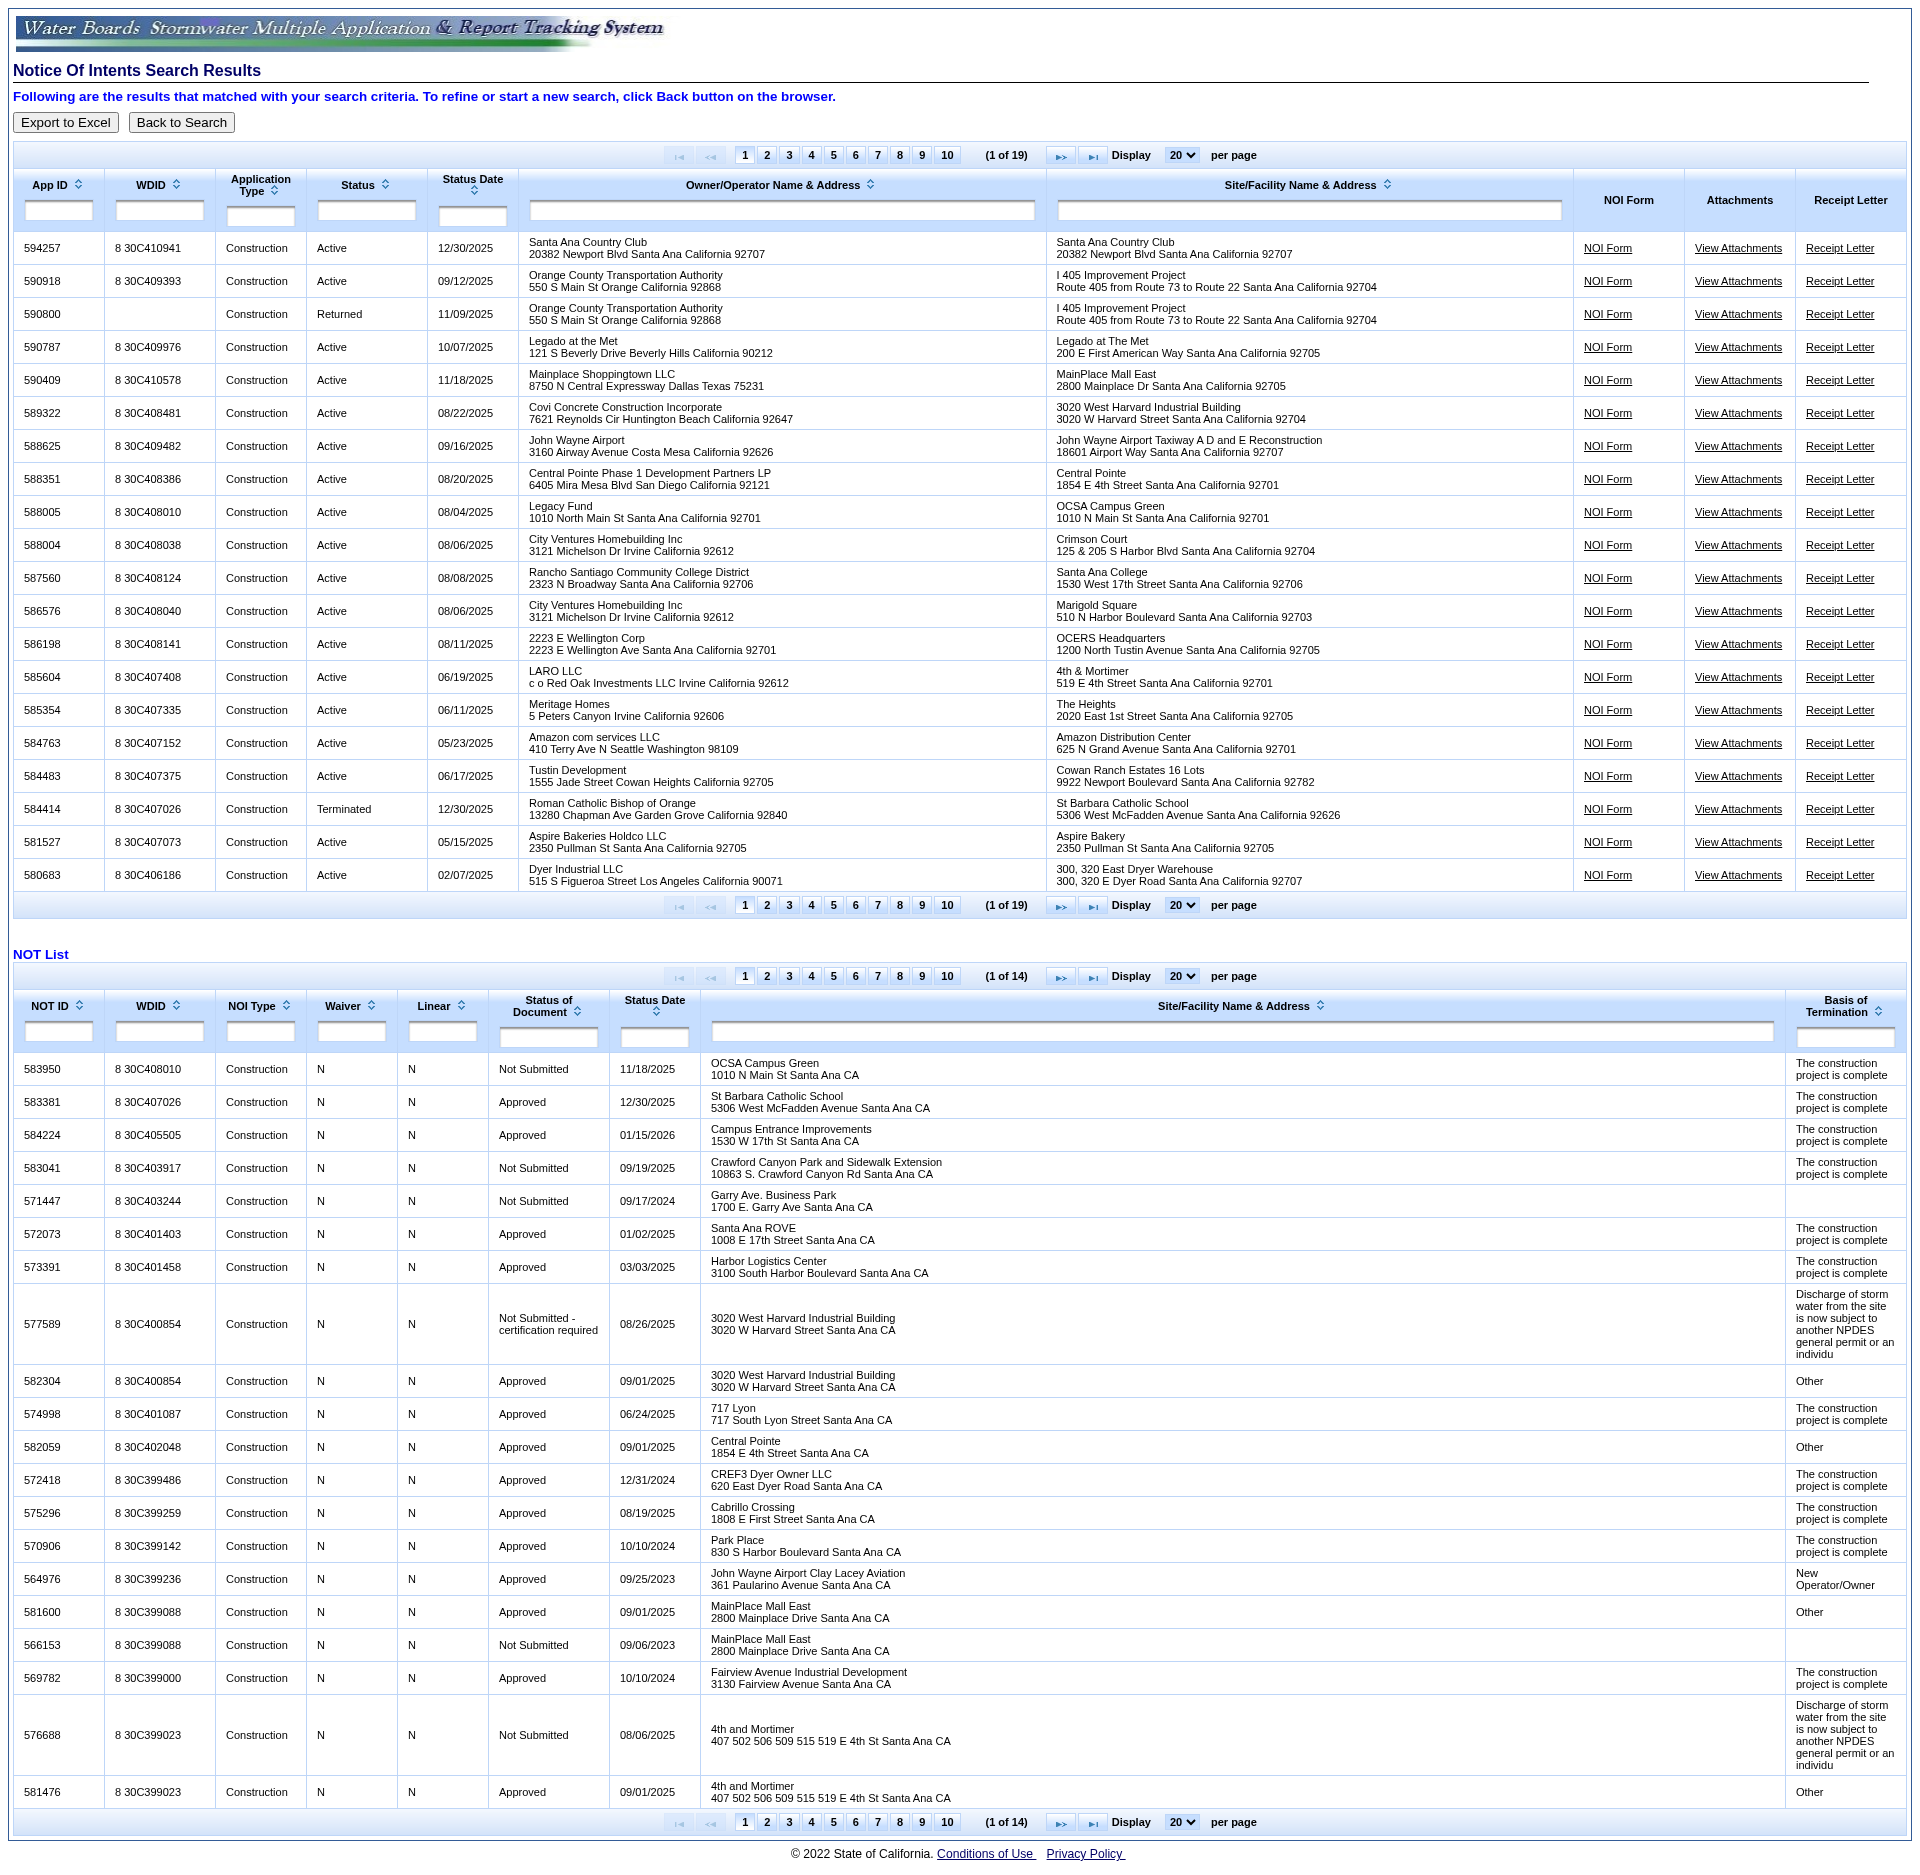Click sort icon next to Status column
This screenshot has height=1875, width=1920.
(x=385, y=185)
